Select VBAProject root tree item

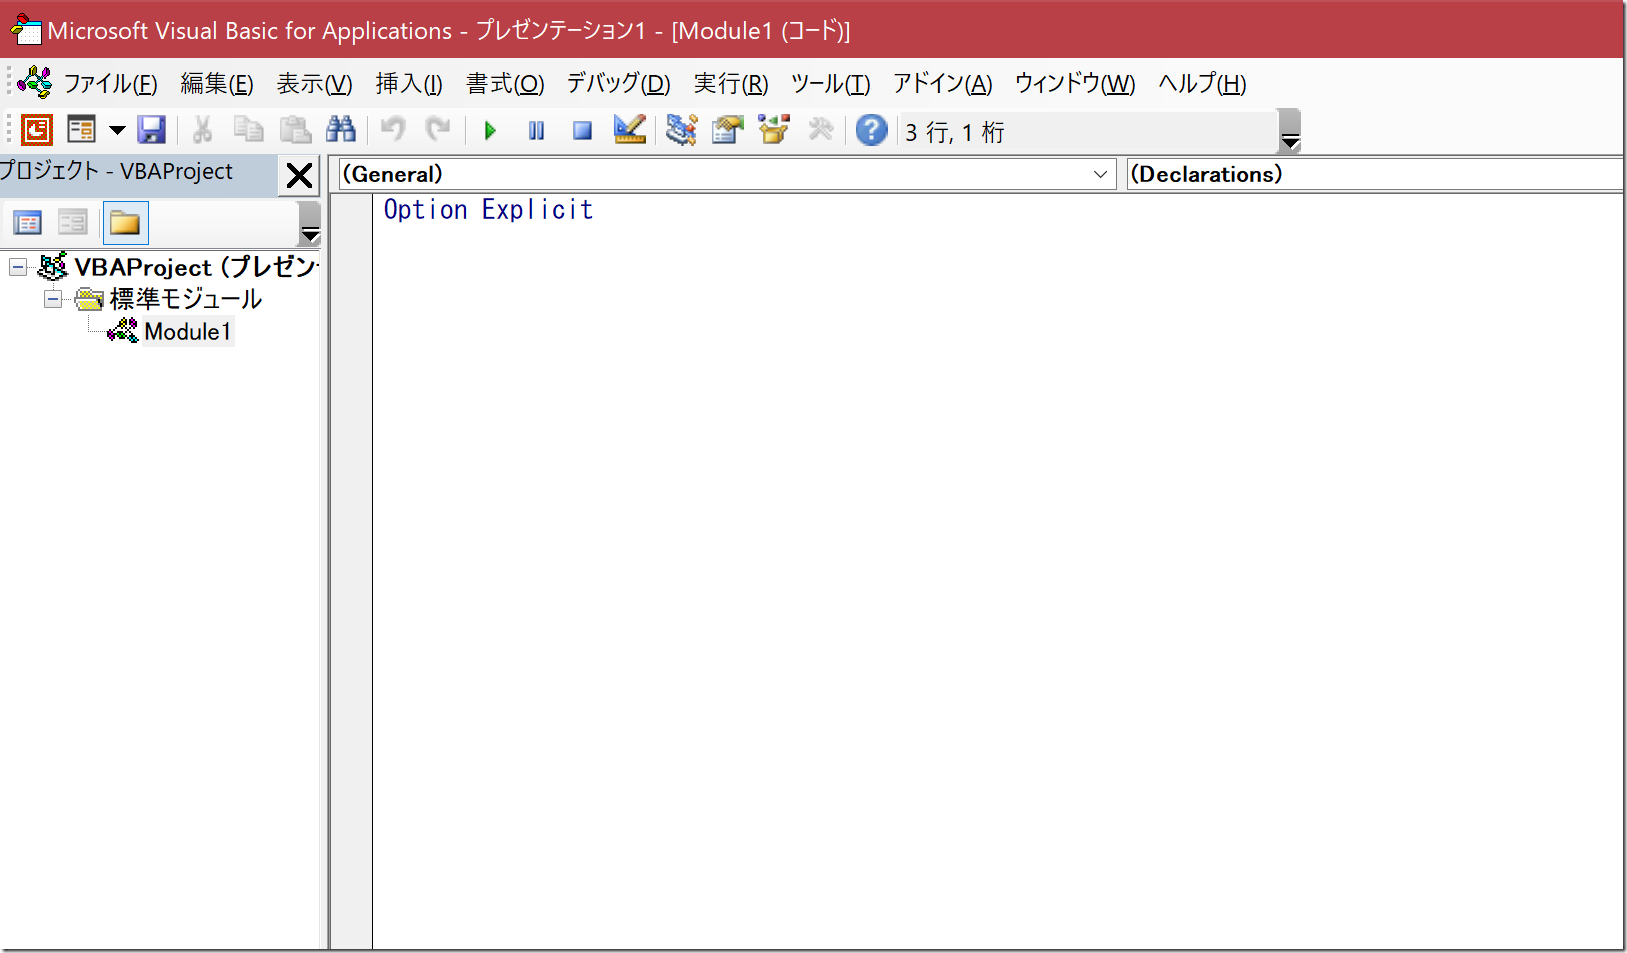coord(196,267)
